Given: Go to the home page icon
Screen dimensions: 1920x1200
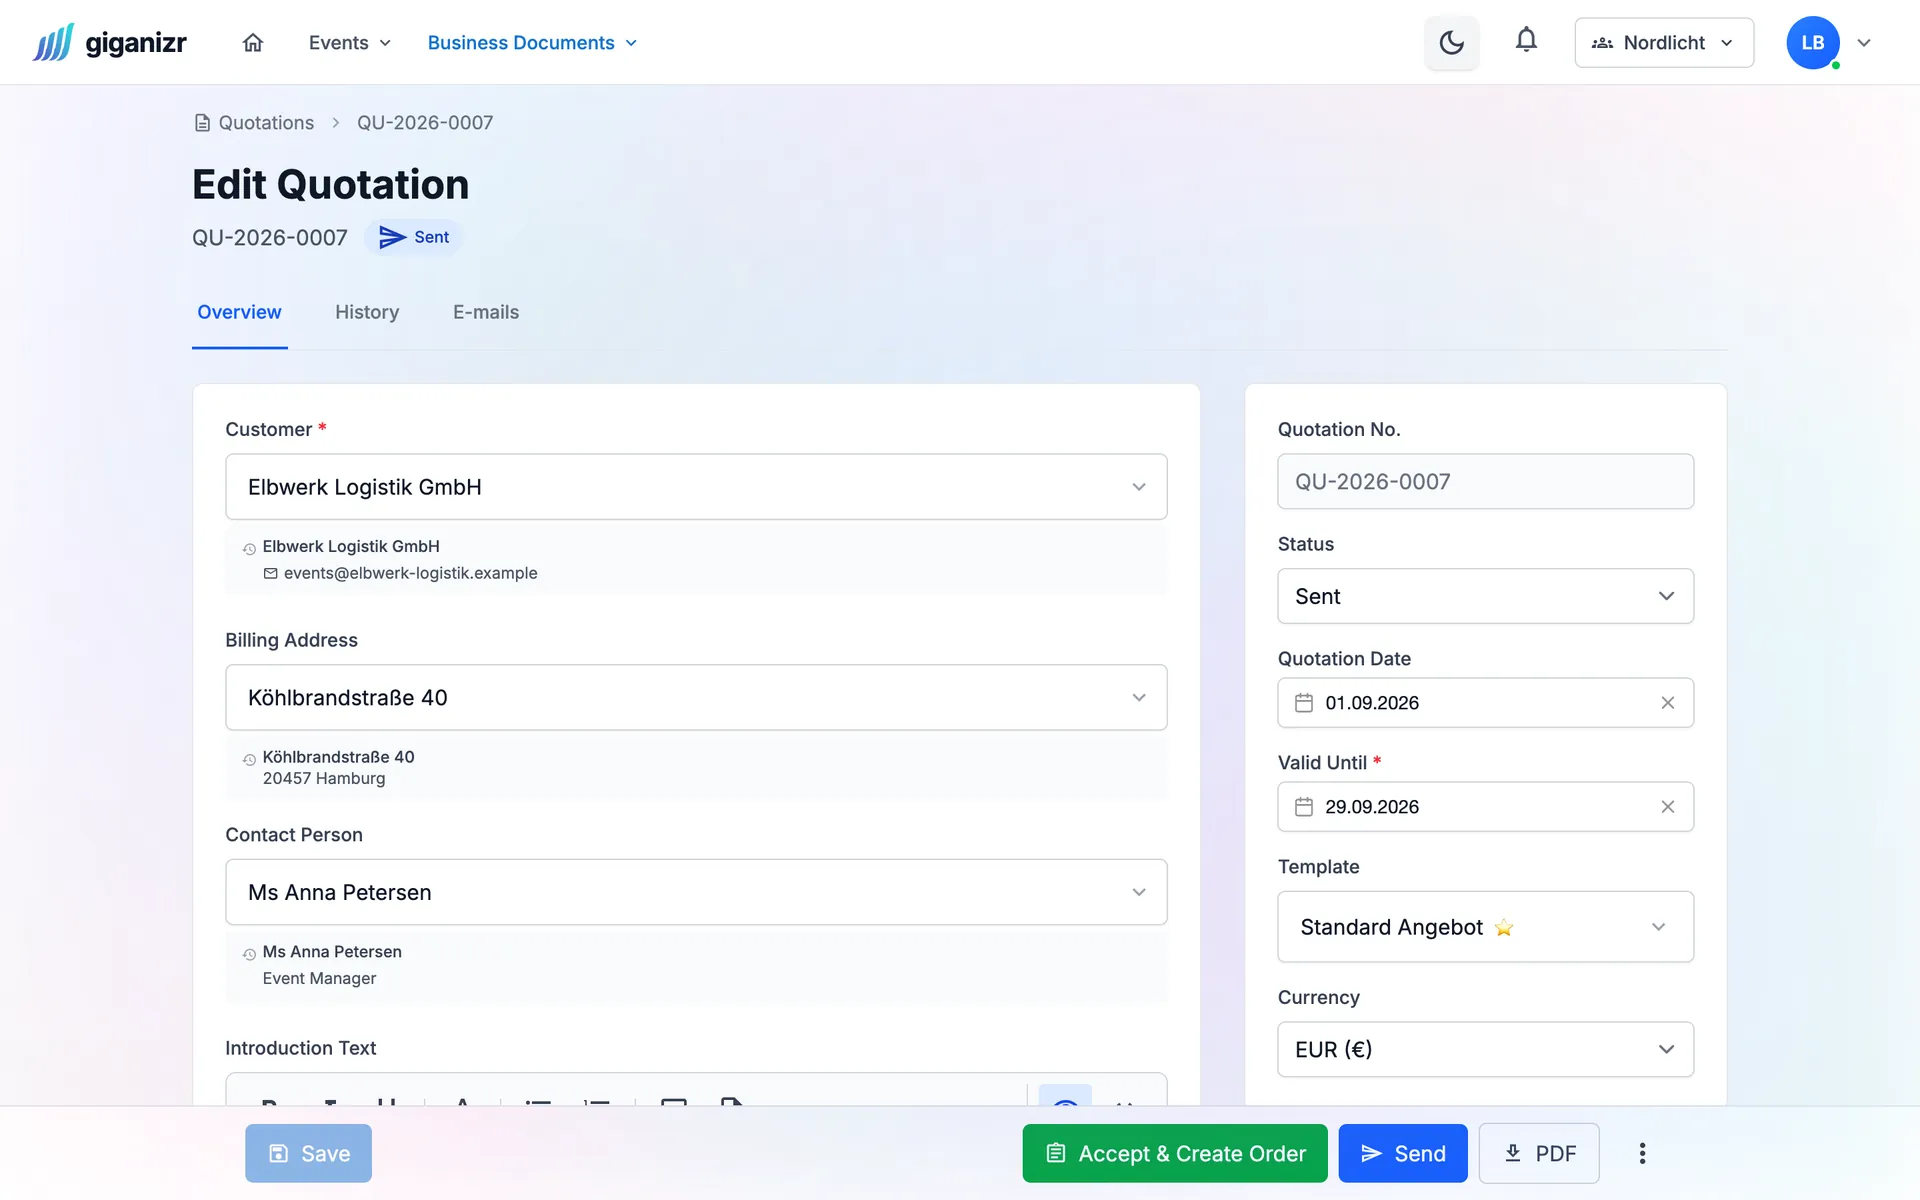Looking at the screenshot, I should coord(253,43).
